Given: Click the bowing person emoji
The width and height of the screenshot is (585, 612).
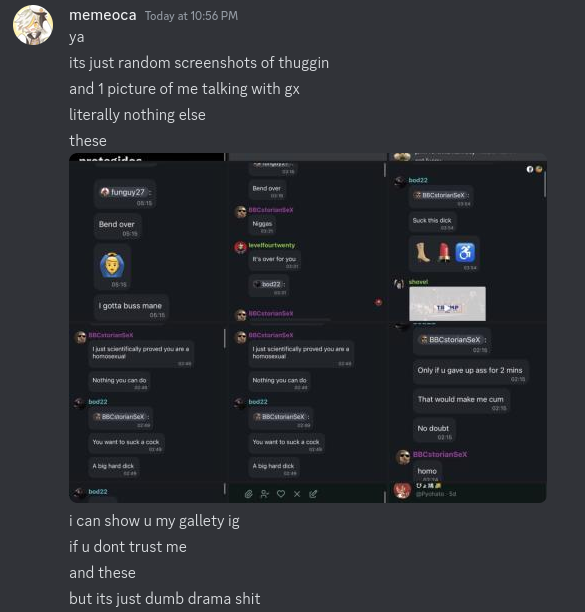Looking at the screenshot, I should pyautogui.click(x=112, y=265).
